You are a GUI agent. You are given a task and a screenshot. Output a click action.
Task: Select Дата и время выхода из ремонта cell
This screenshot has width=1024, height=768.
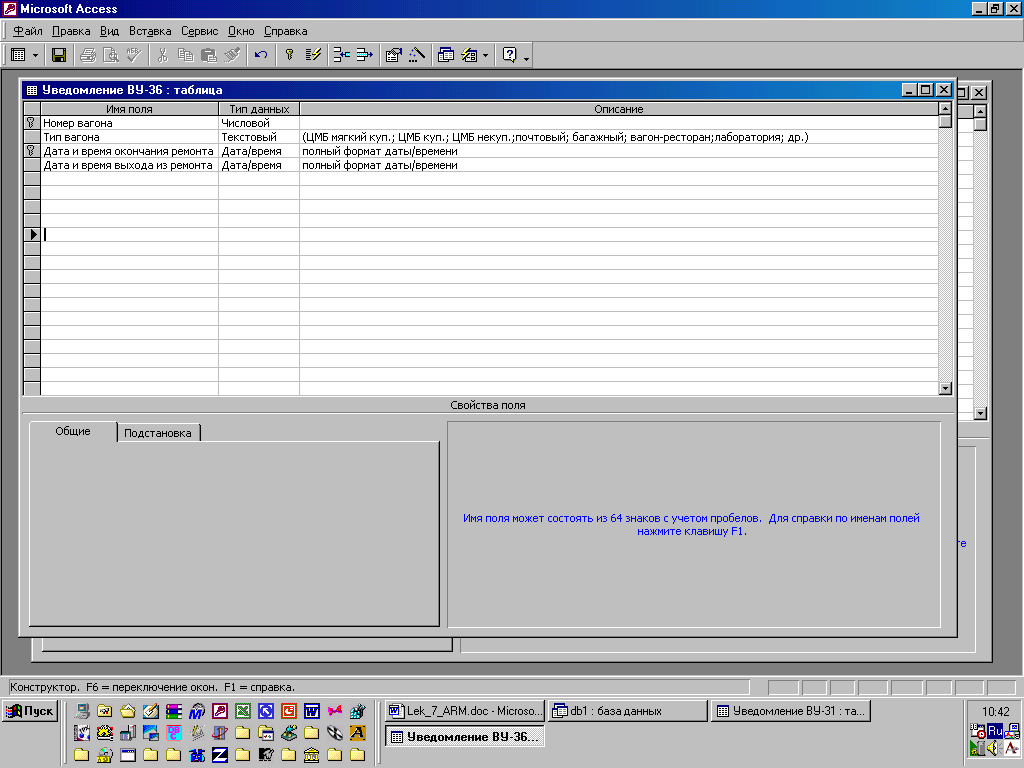tap(129, 165)
